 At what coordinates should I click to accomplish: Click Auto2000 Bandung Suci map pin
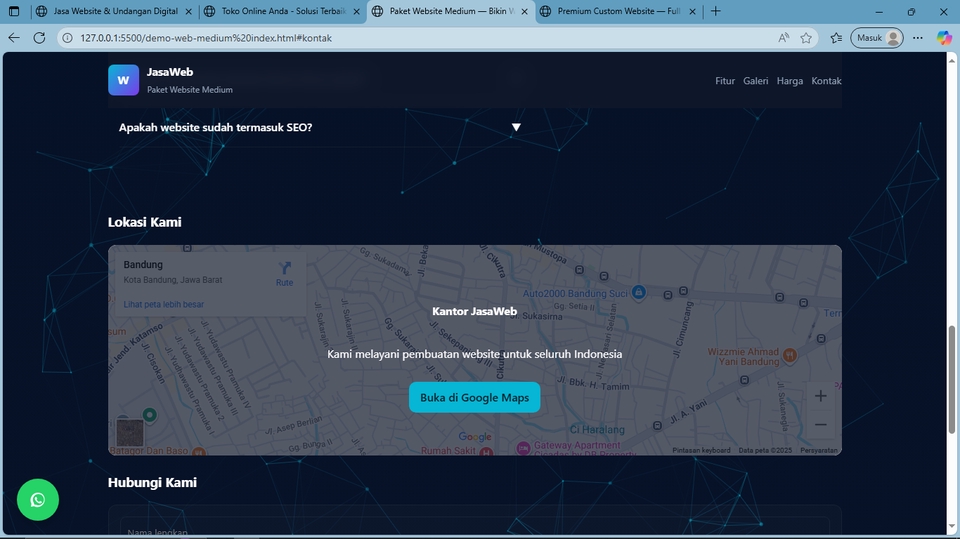click(639, 292)
